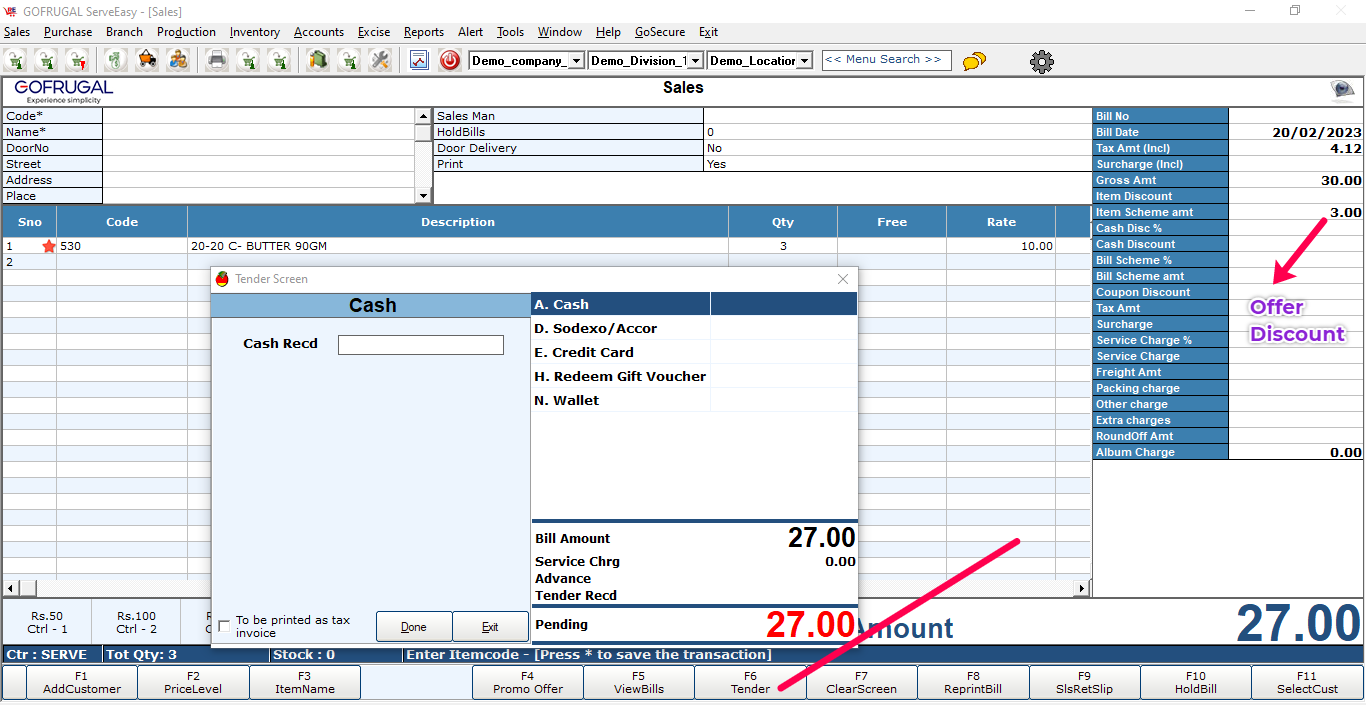
Task: Click Rs.100 Ctrl-2 quick cash button
Action: (136, 622)
